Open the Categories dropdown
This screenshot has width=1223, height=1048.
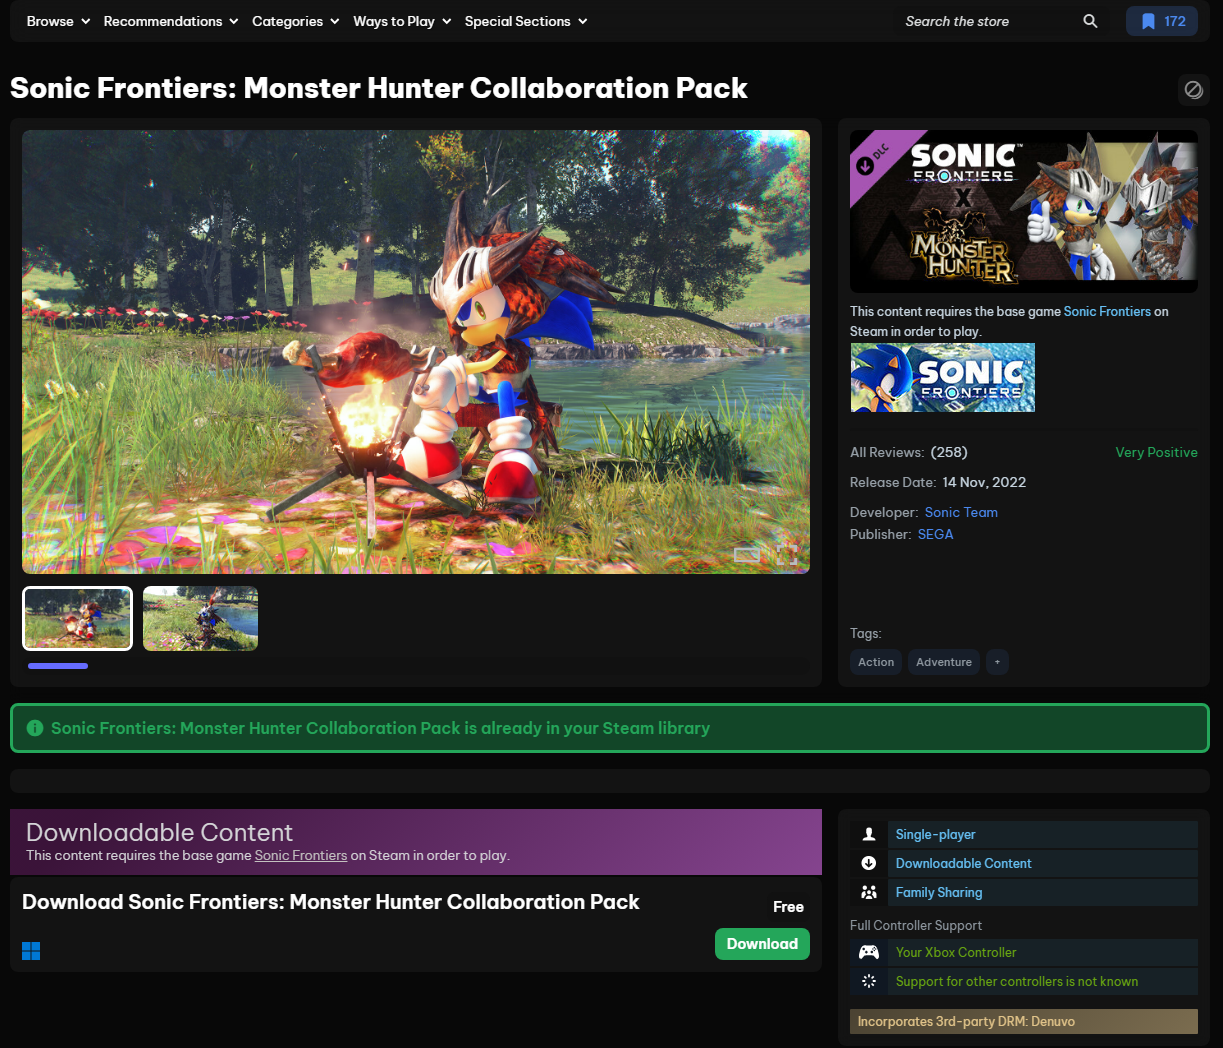coord(296,21)
